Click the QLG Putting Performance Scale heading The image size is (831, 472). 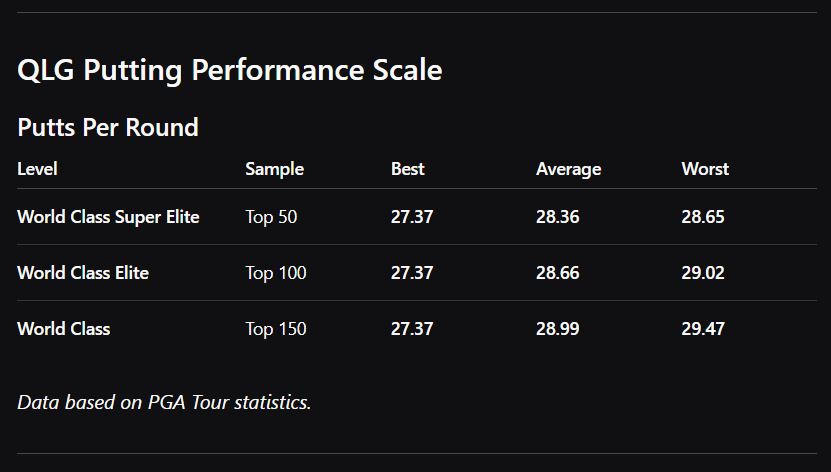tap(229, 70)
